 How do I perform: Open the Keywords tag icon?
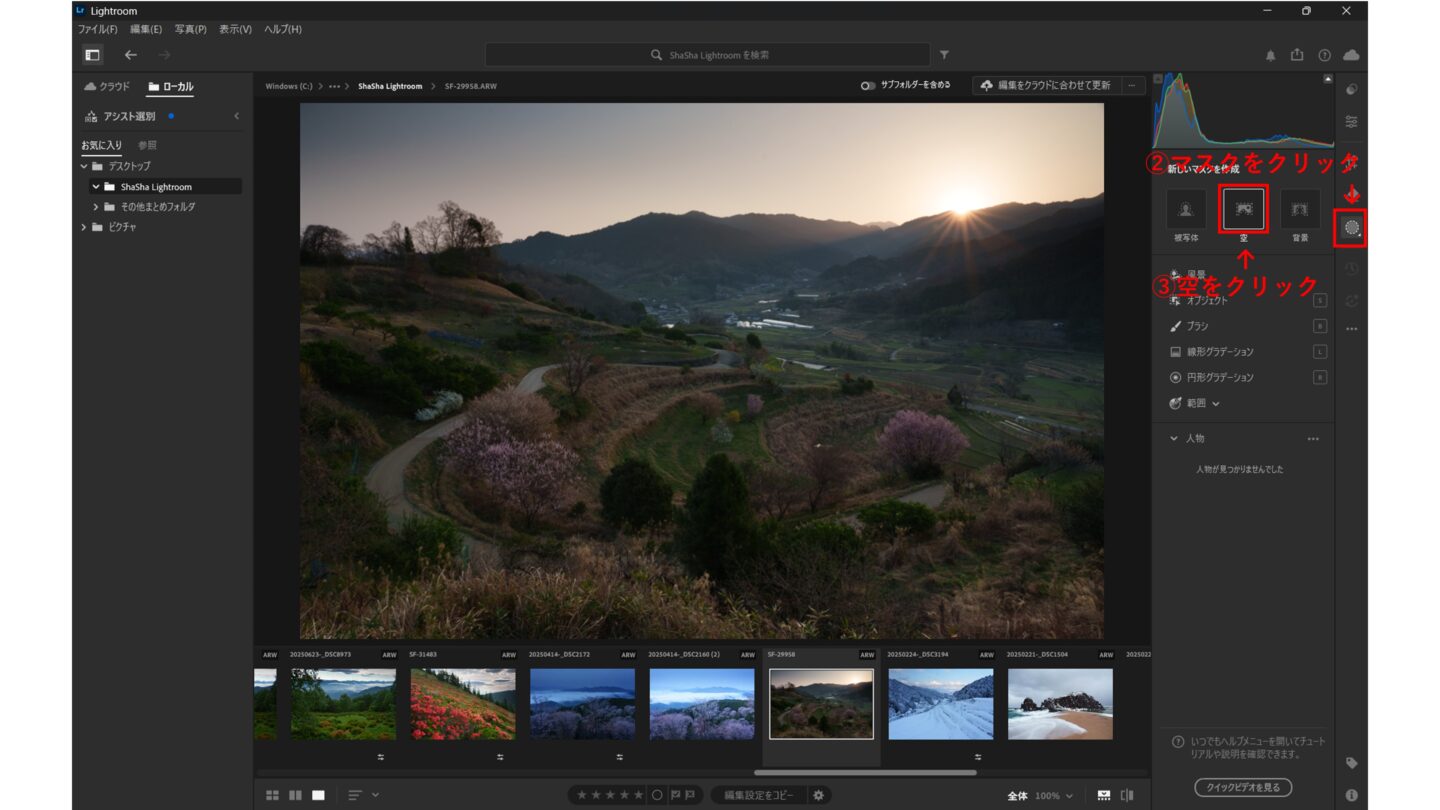click(x=1351, y=763)
